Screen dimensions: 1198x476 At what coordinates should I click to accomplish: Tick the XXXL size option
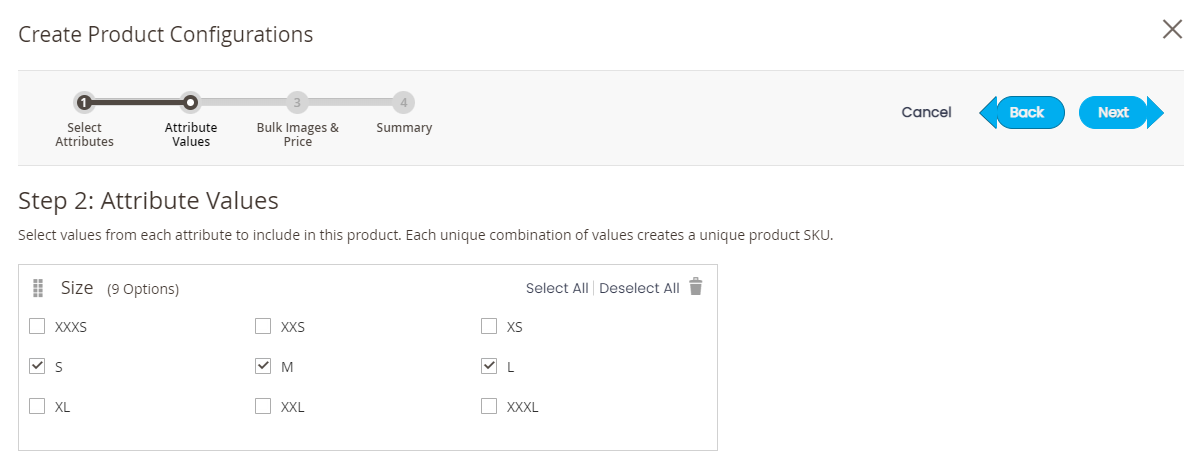(489, 406)
